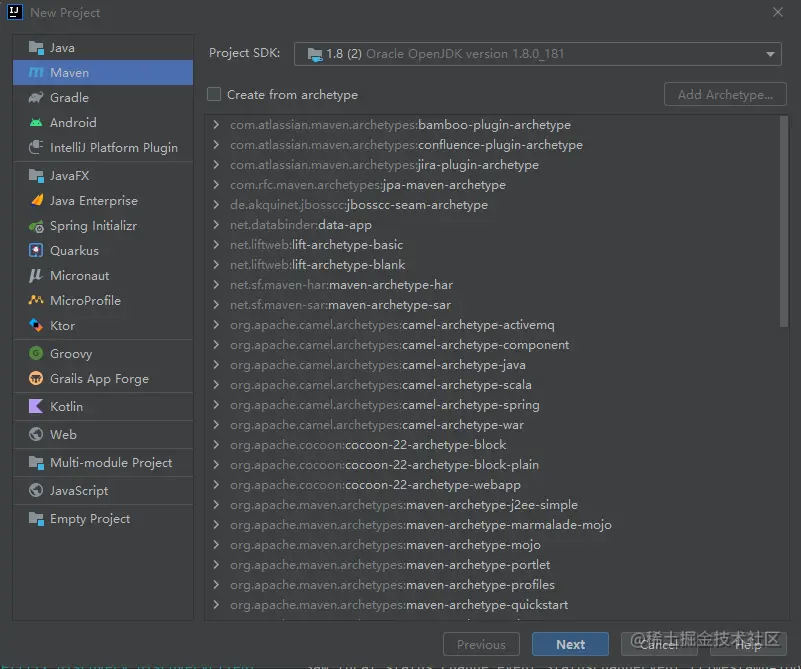Click the Java Enterprise flame icon
801x669 pixels.
pos(36,201)
